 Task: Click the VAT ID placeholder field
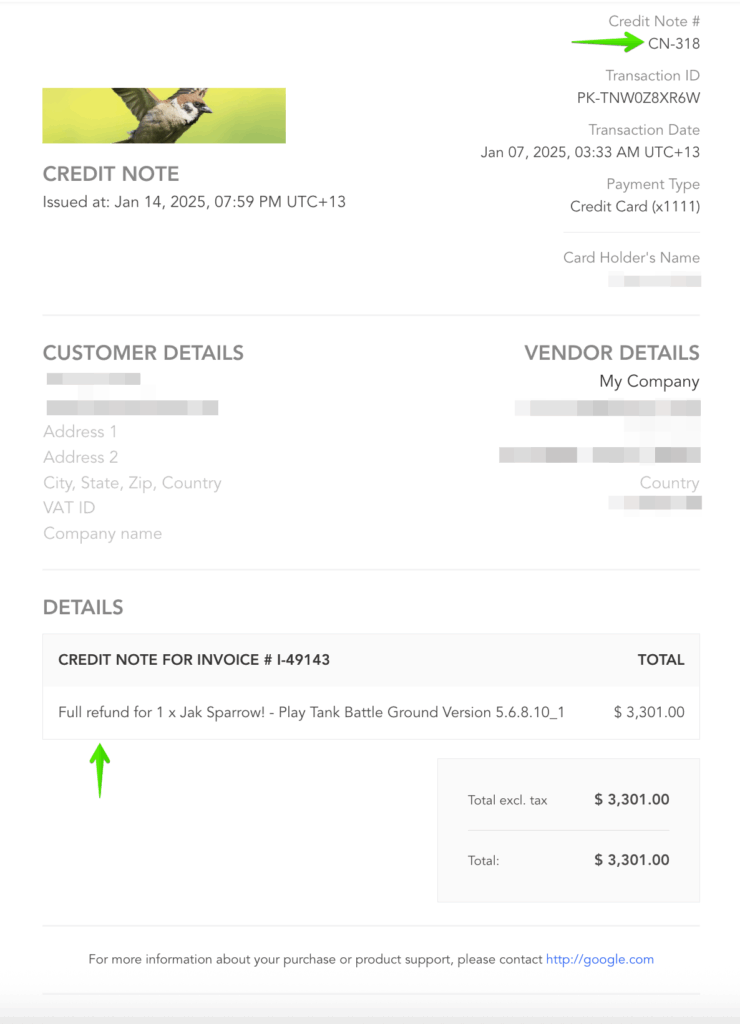[x=69, y=508]
